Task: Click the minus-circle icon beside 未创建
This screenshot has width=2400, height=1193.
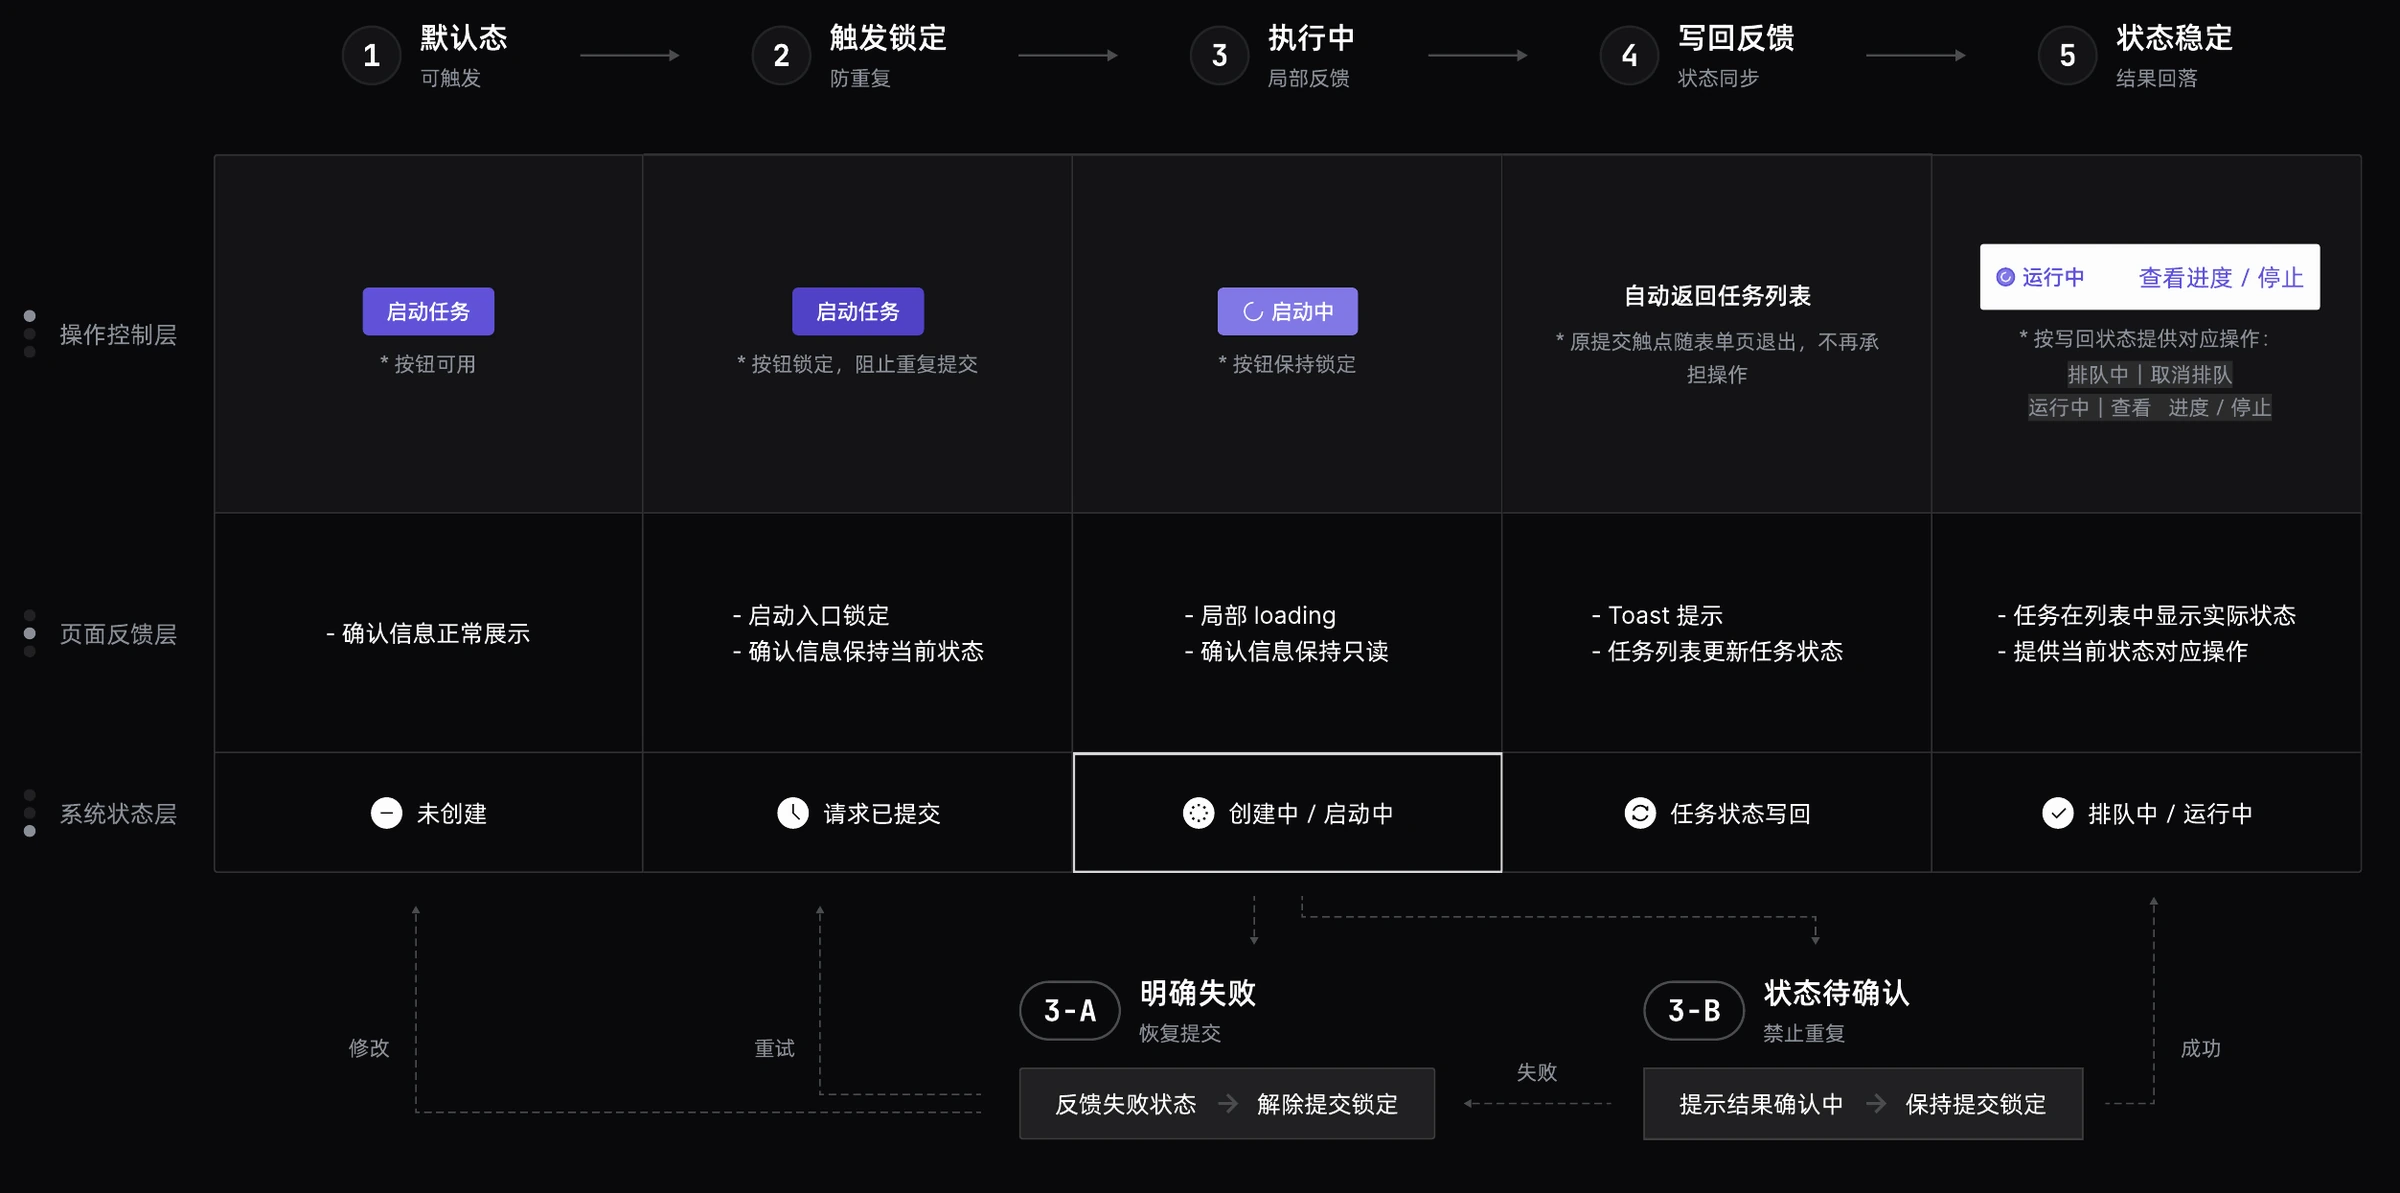Action: pyautogui.click(x=386, y=813)
